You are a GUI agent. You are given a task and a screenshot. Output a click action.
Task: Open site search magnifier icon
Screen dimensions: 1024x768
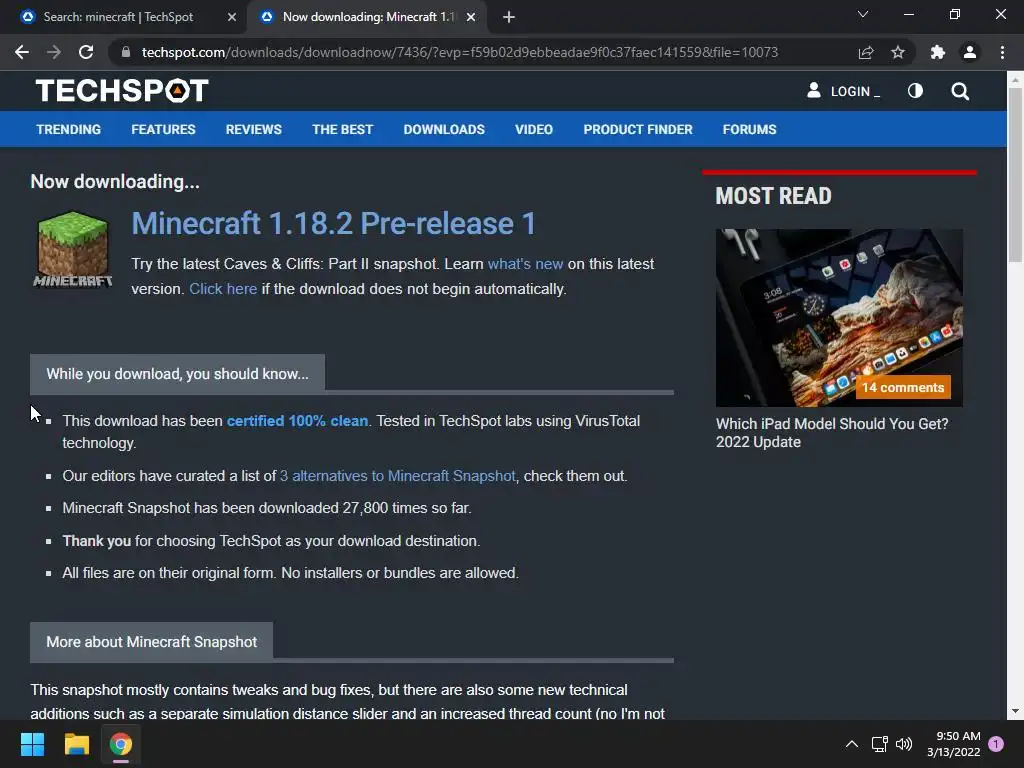[960, 91]
